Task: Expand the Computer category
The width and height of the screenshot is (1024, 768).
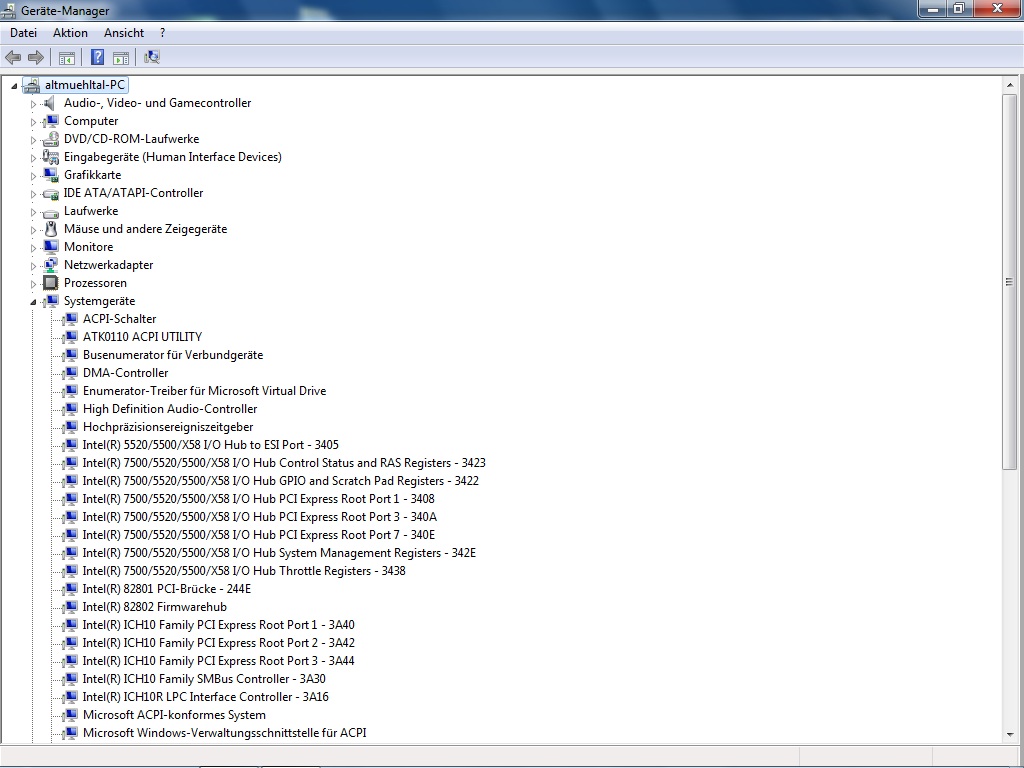Action: point(33,122)
